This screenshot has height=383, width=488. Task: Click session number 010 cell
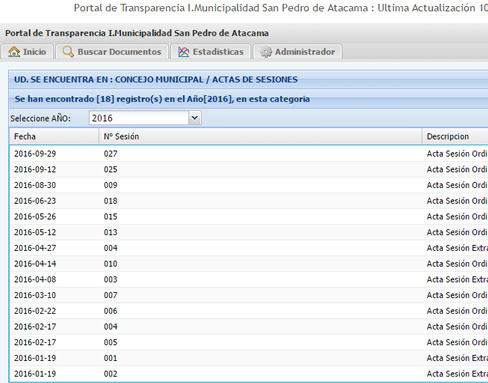pyautogui.click(x=110, y=264)
